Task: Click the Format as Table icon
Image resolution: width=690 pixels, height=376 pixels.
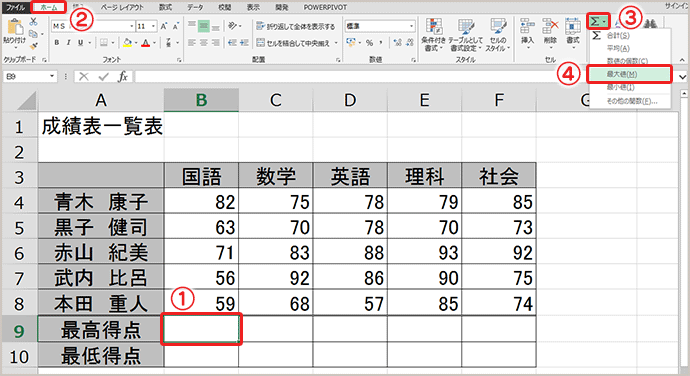Action: coord(465,26)
